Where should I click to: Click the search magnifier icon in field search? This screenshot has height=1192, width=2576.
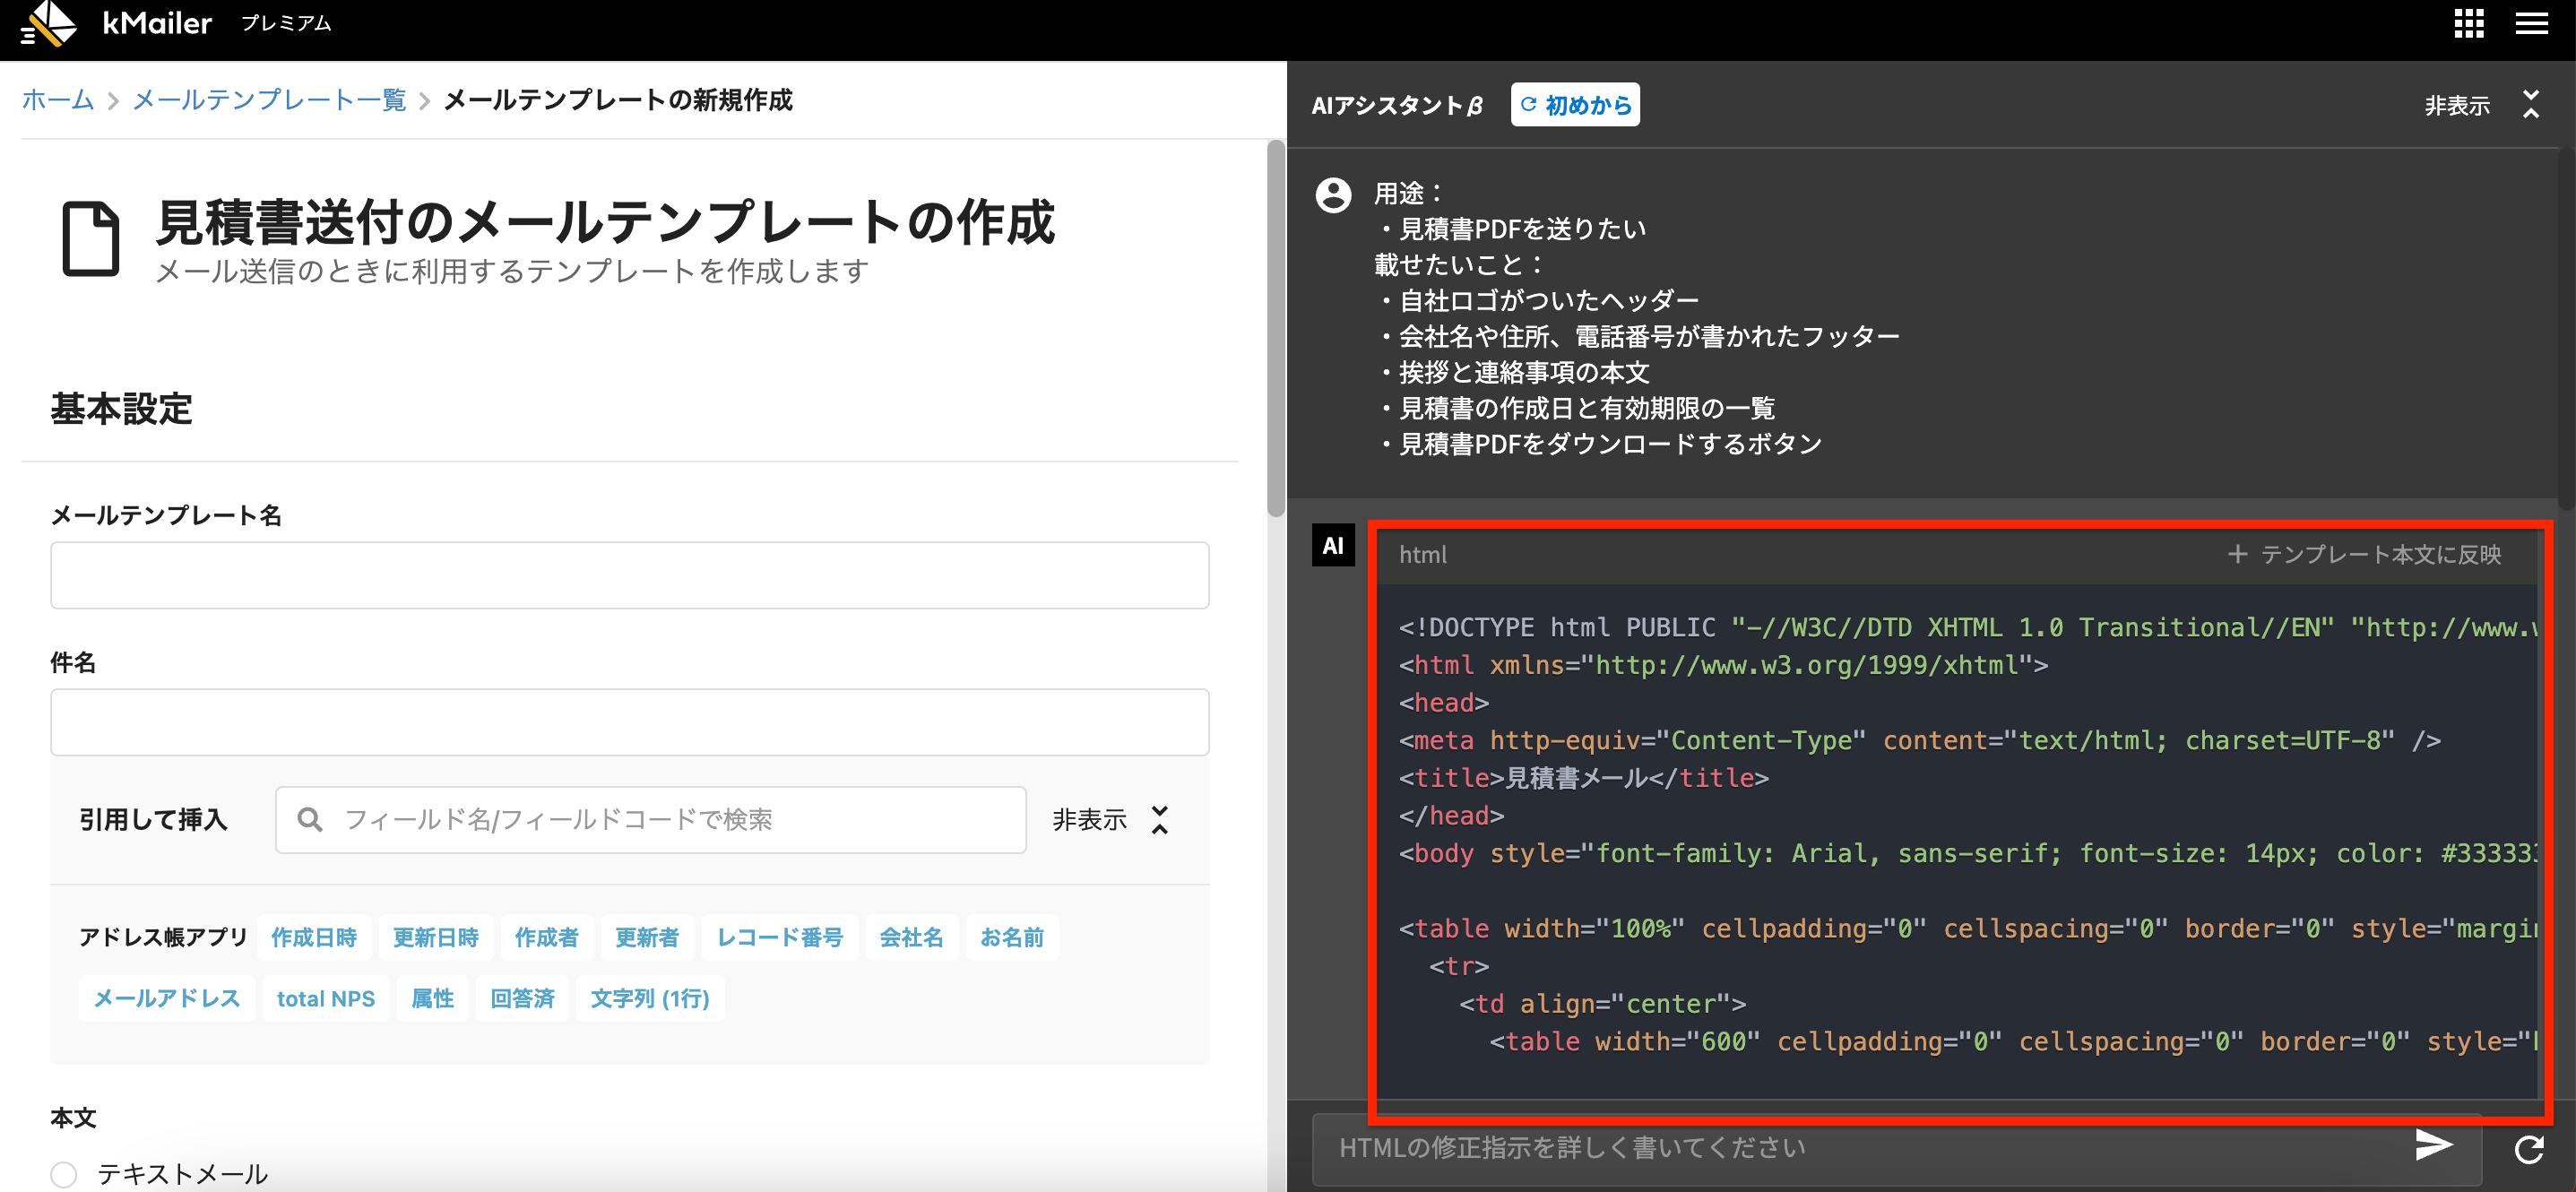click(310, 820)
